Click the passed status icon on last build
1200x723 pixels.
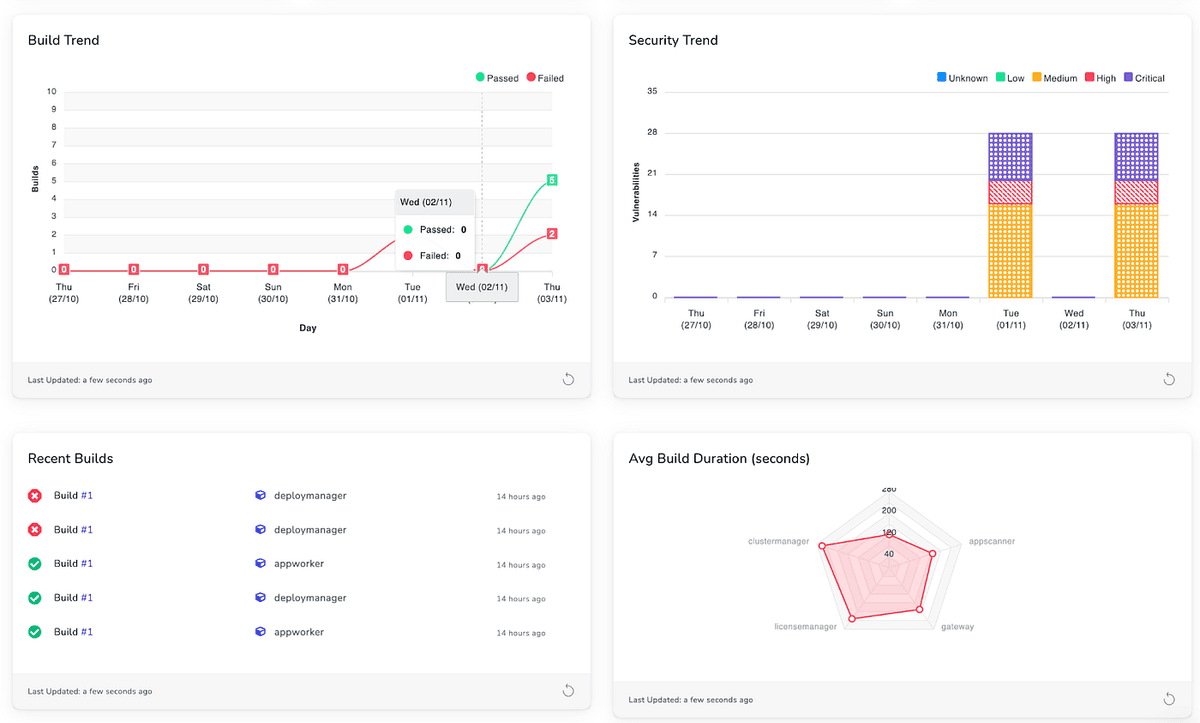point(35,631)
